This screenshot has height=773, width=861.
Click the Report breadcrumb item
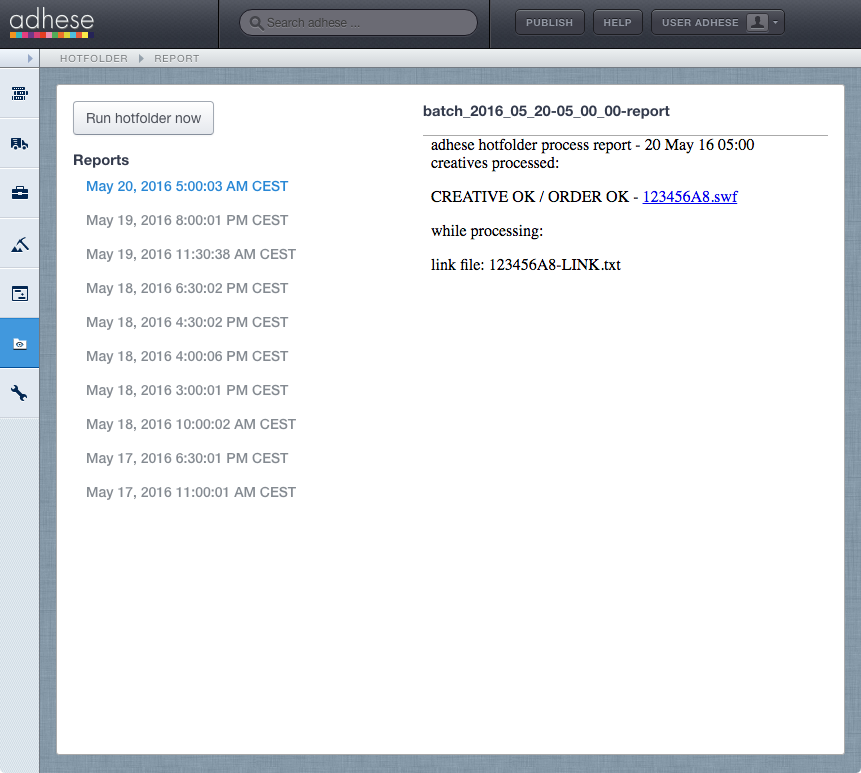click(x=177, y=58)
